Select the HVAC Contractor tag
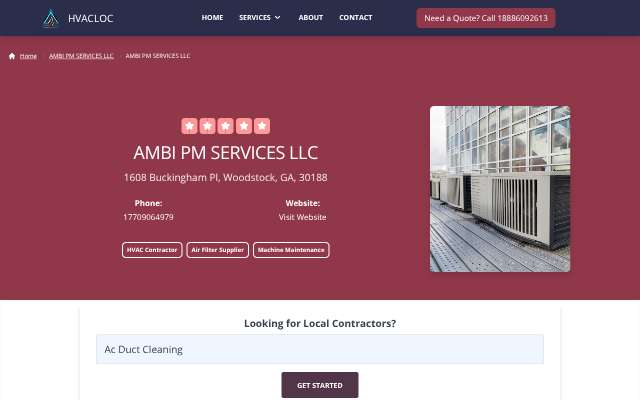 pyautogui.click(x=152, y=250)
